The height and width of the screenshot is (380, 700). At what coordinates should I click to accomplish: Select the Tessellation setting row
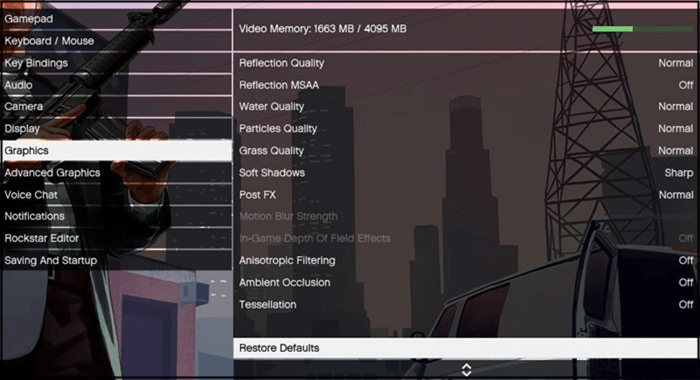pos(465,305)
